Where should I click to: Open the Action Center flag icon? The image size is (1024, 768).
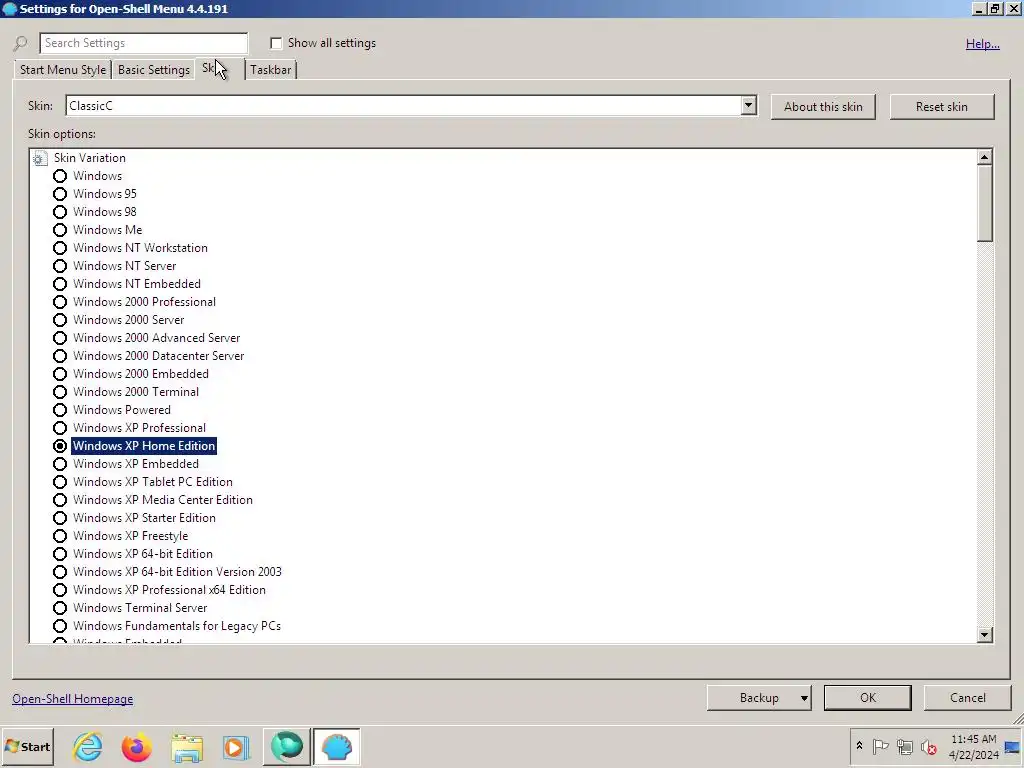coord(880,746)
